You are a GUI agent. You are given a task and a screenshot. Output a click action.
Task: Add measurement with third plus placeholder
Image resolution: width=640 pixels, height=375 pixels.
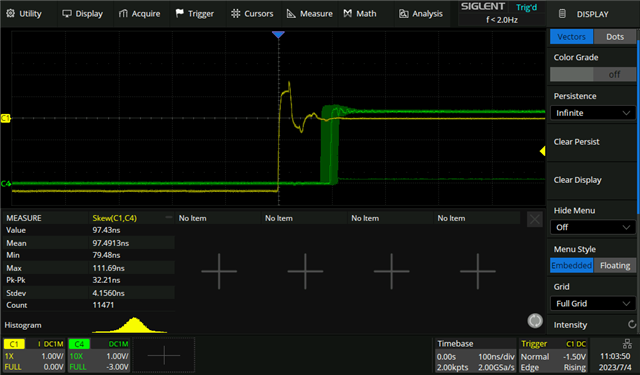tap(391, 271)
